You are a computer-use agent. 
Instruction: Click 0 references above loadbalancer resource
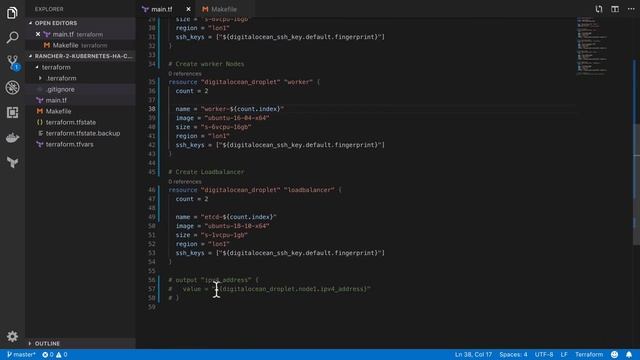(184, 181)
